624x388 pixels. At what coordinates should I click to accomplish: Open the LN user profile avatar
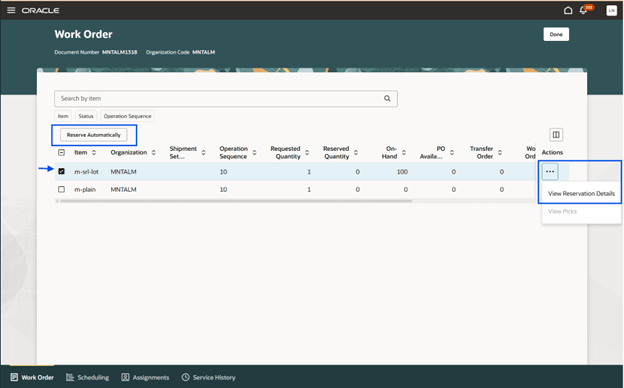point(611,10)
